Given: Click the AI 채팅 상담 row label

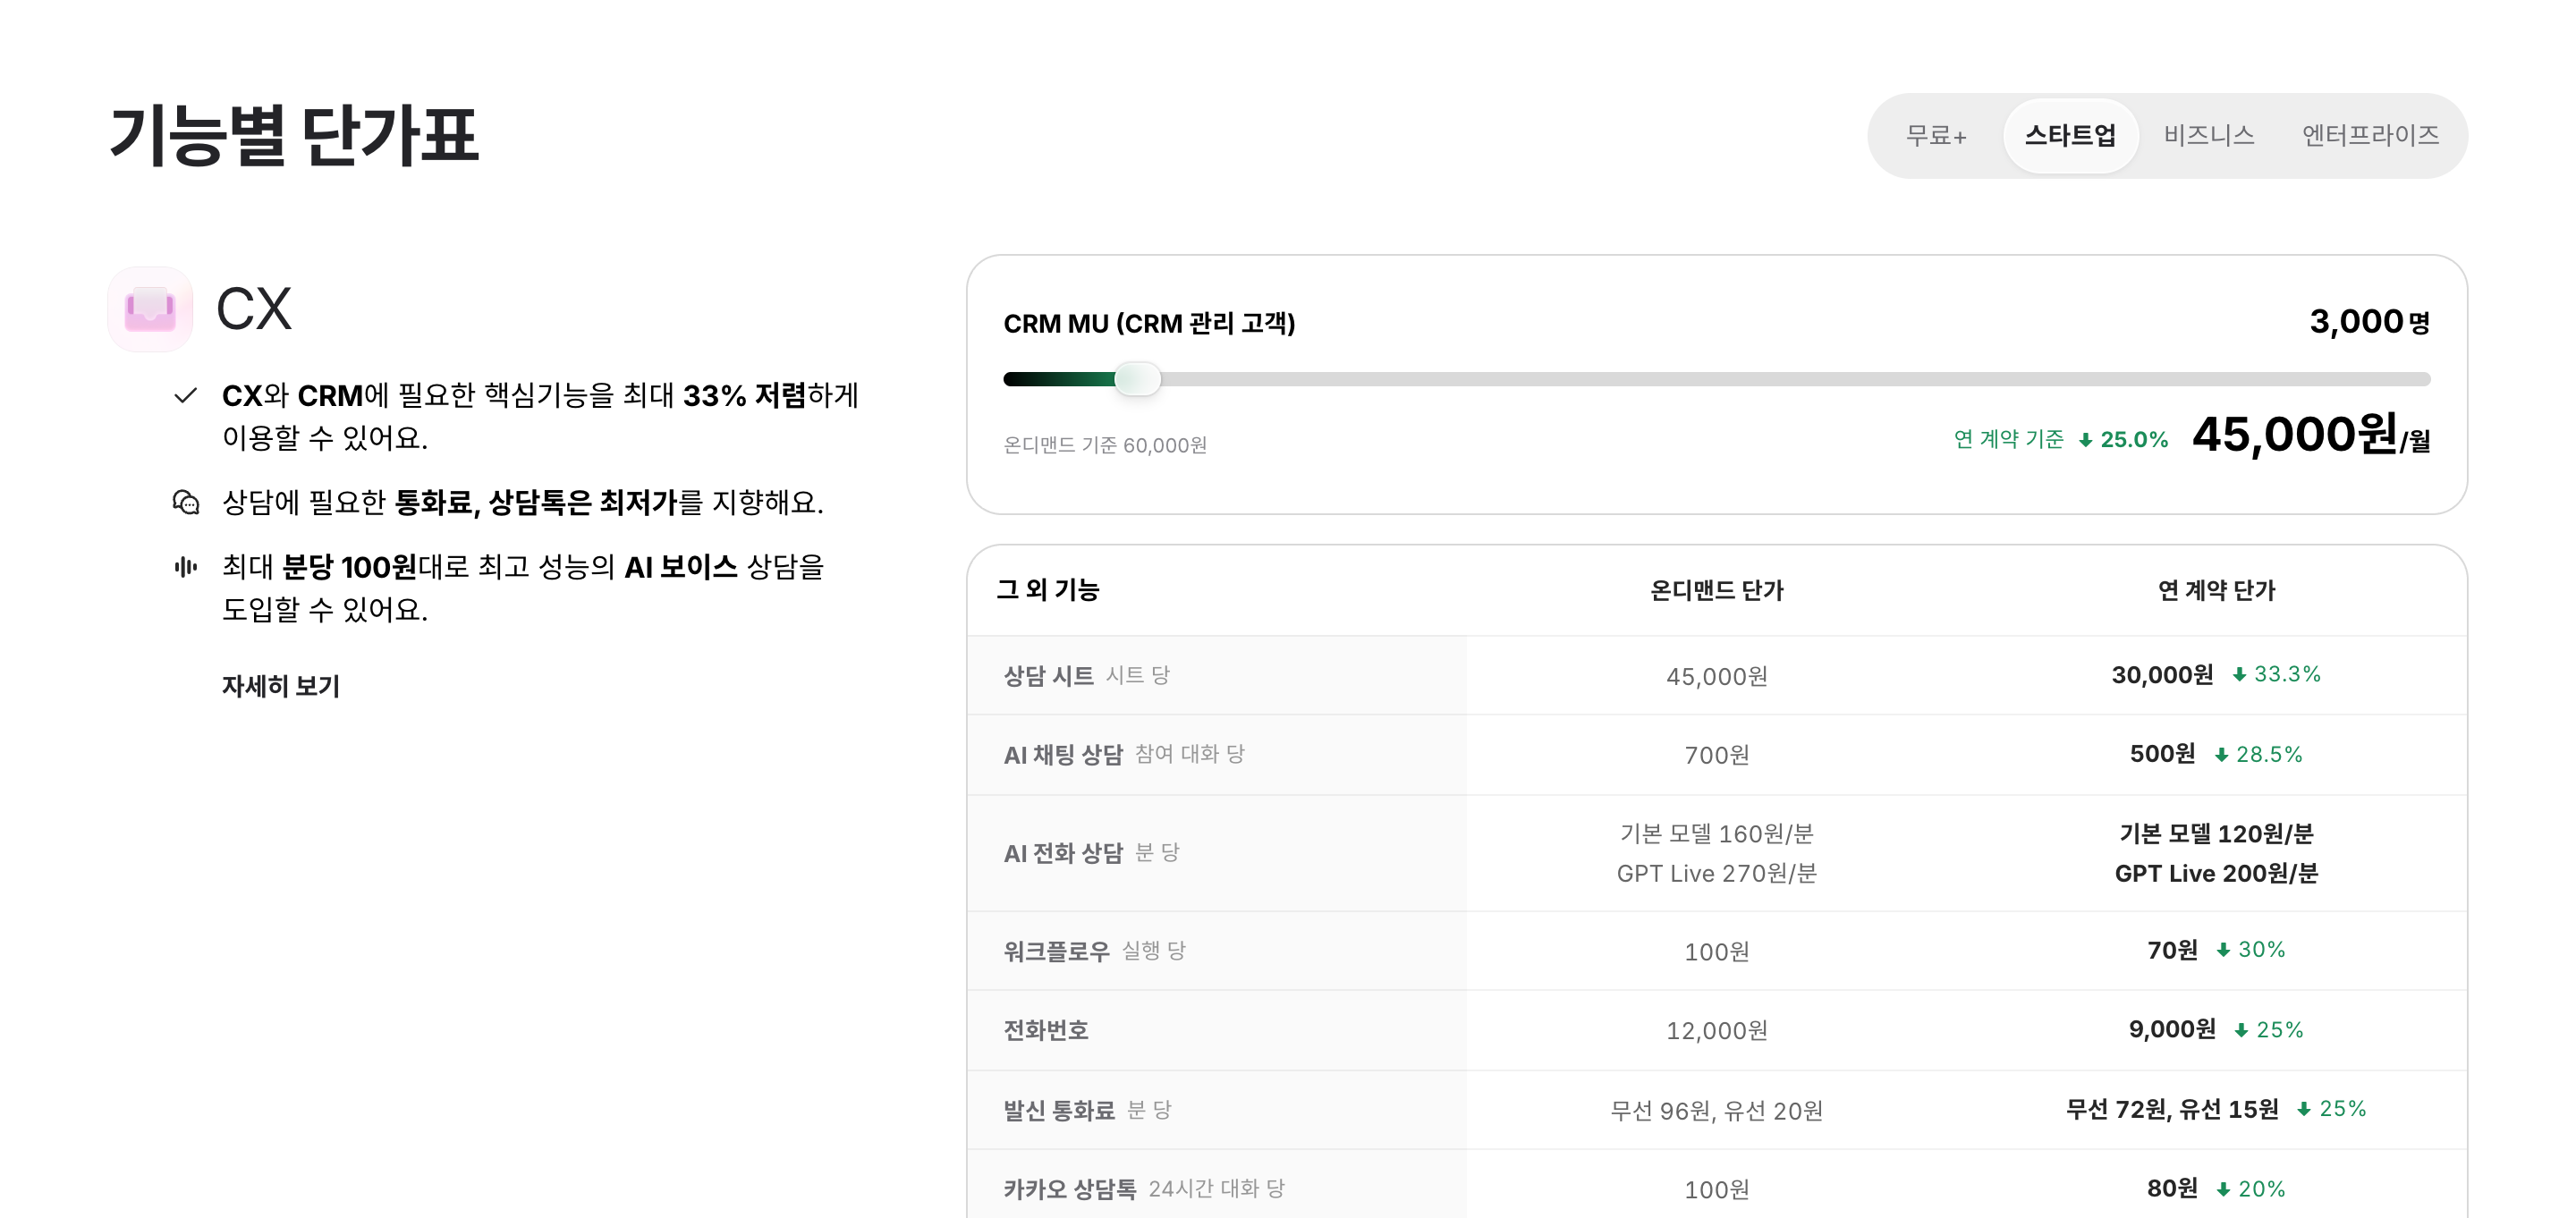Looking at the screenshot, I should (x=1063, y=755).
